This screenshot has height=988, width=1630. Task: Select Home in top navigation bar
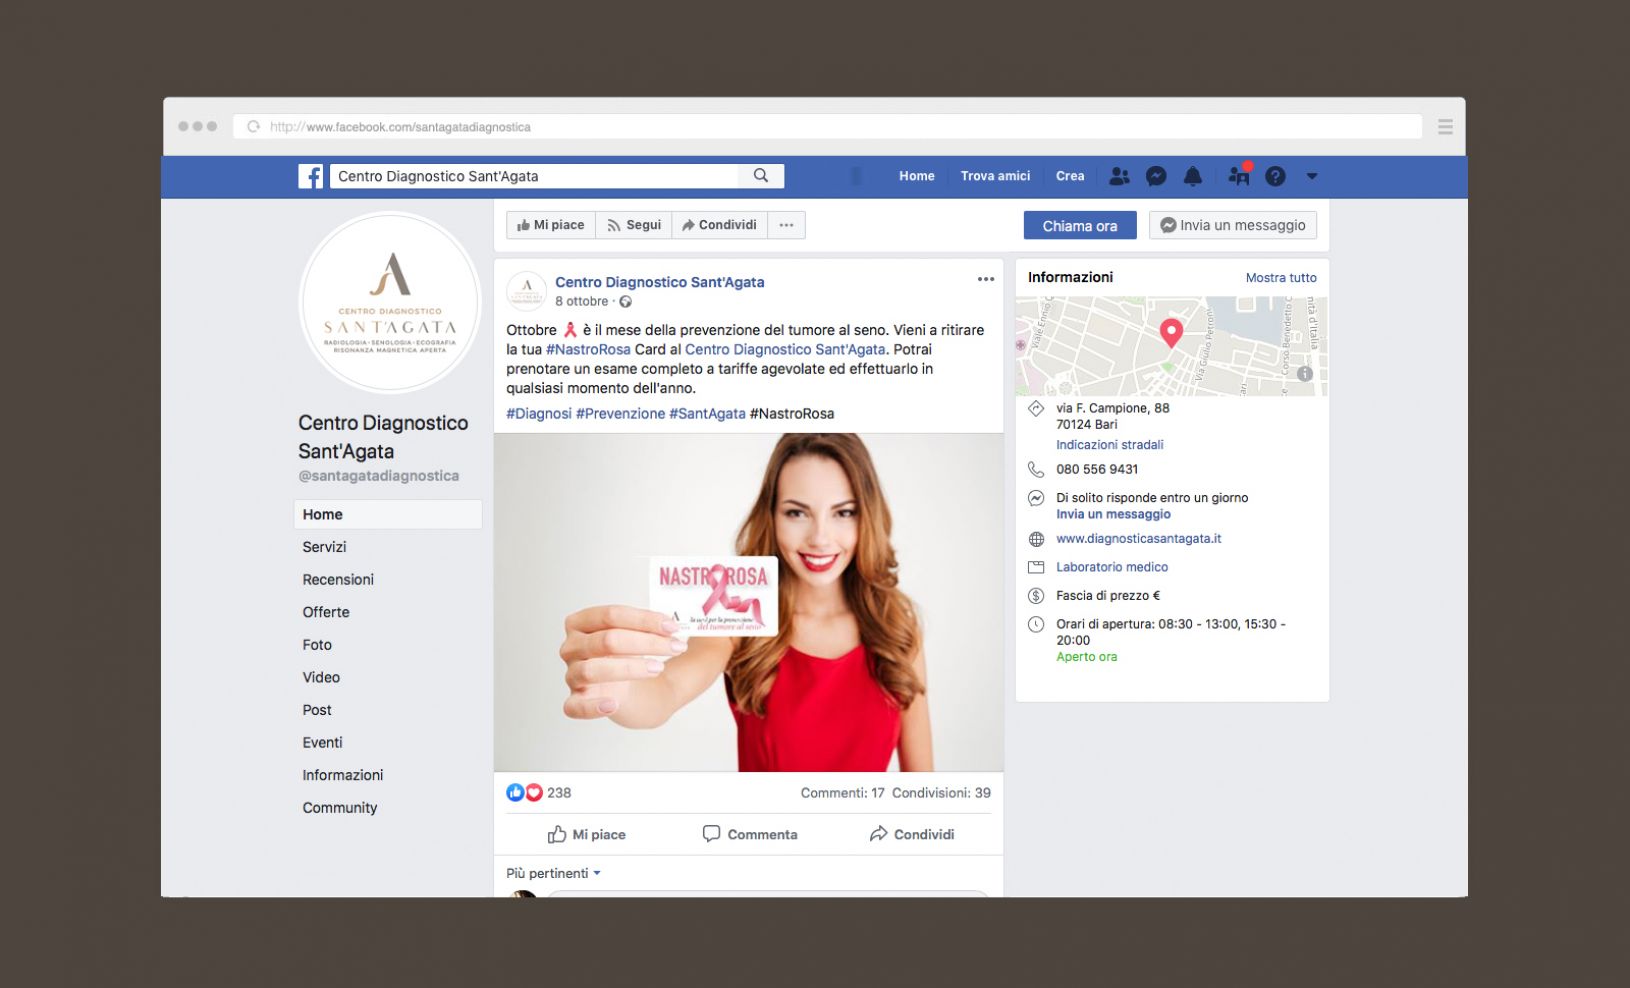coord(917,176)
